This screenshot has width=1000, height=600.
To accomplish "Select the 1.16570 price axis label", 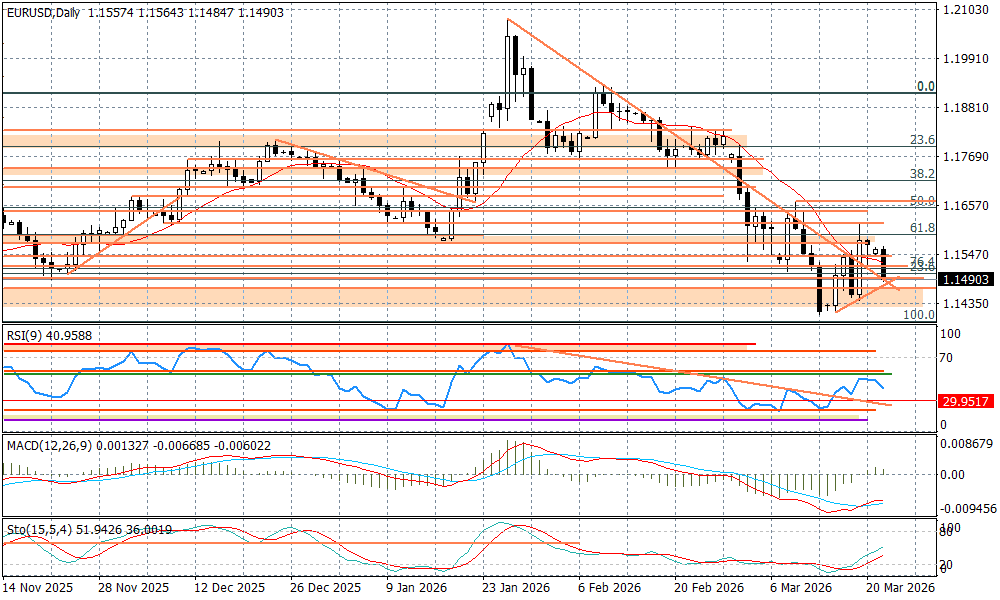I will pos(965,206).
